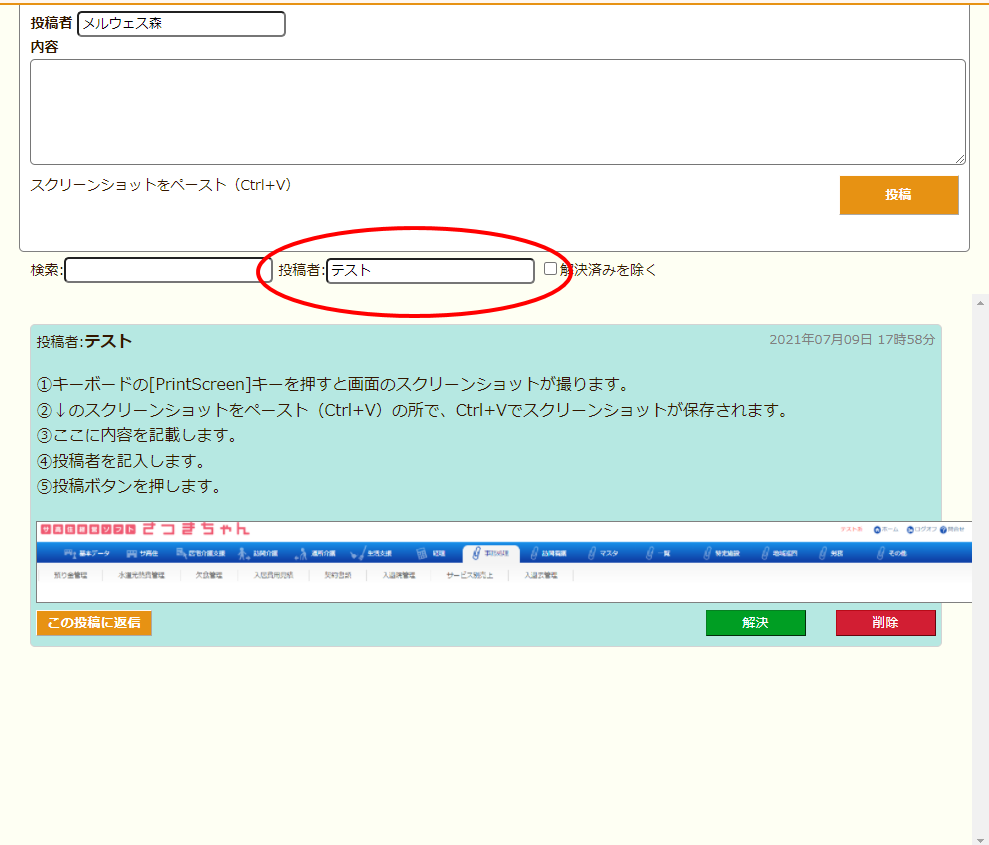989x845 pixels.
Task: Click the 経理 calculator icon in the blue bar
Action: click(x=422, y=552)
